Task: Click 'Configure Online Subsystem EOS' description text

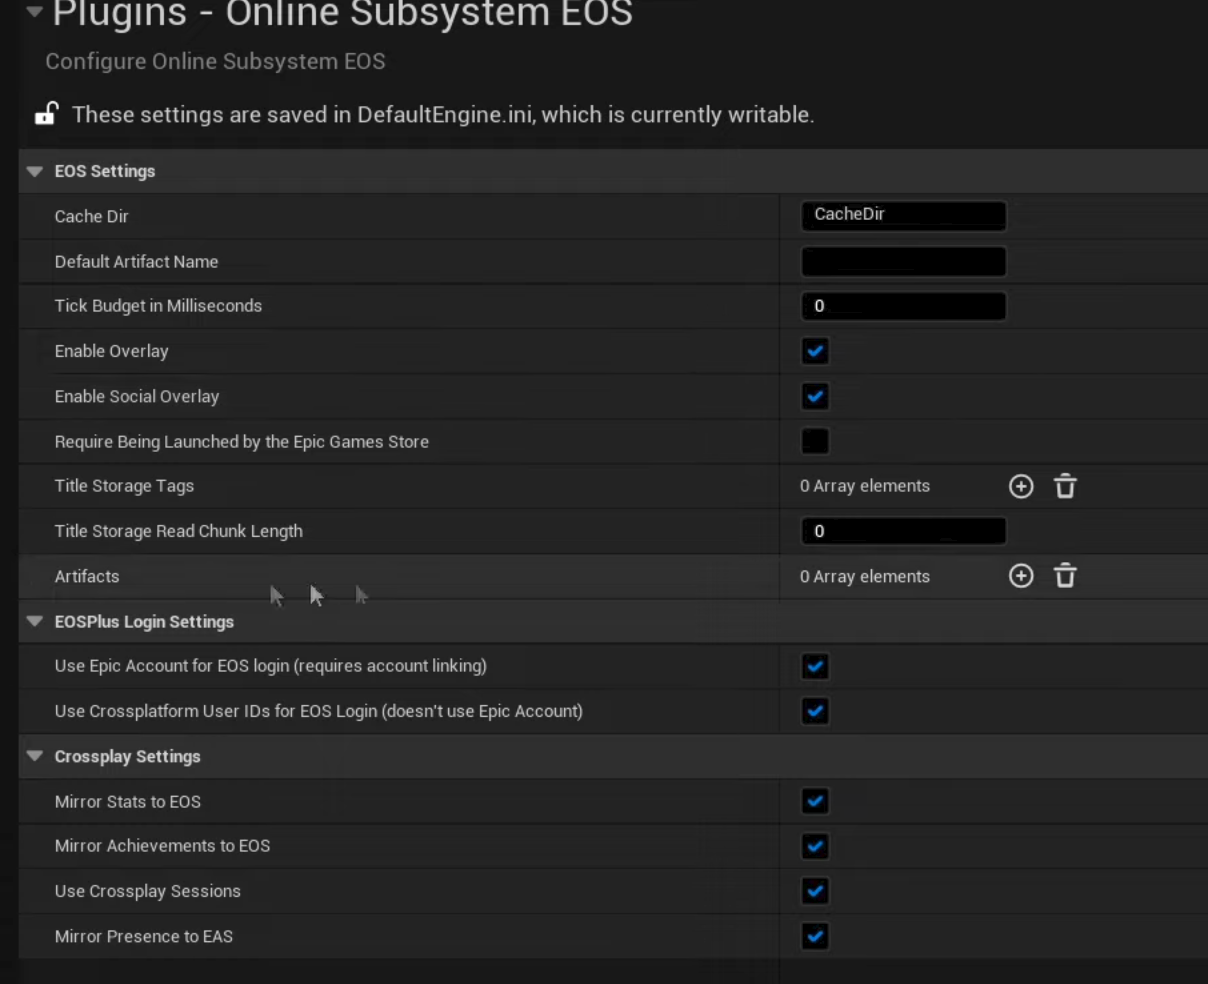Action: (x=215, y=61)
